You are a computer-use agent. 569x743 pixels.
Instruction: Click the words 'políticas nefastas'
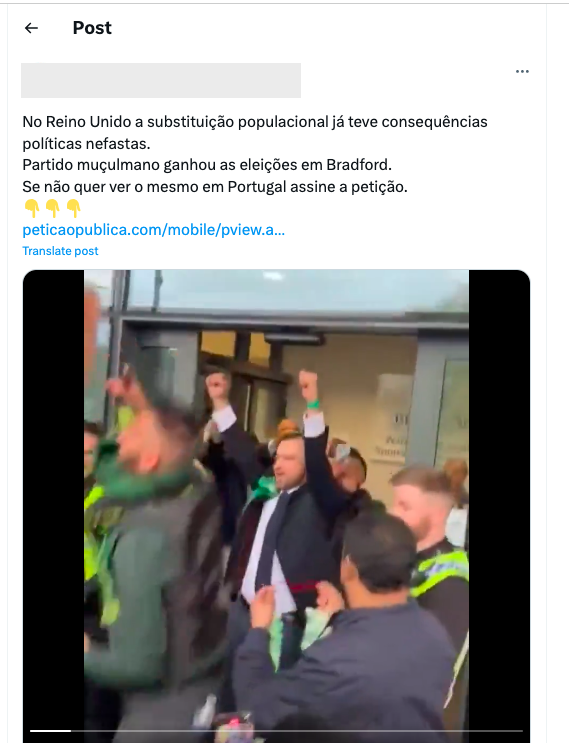86,144
